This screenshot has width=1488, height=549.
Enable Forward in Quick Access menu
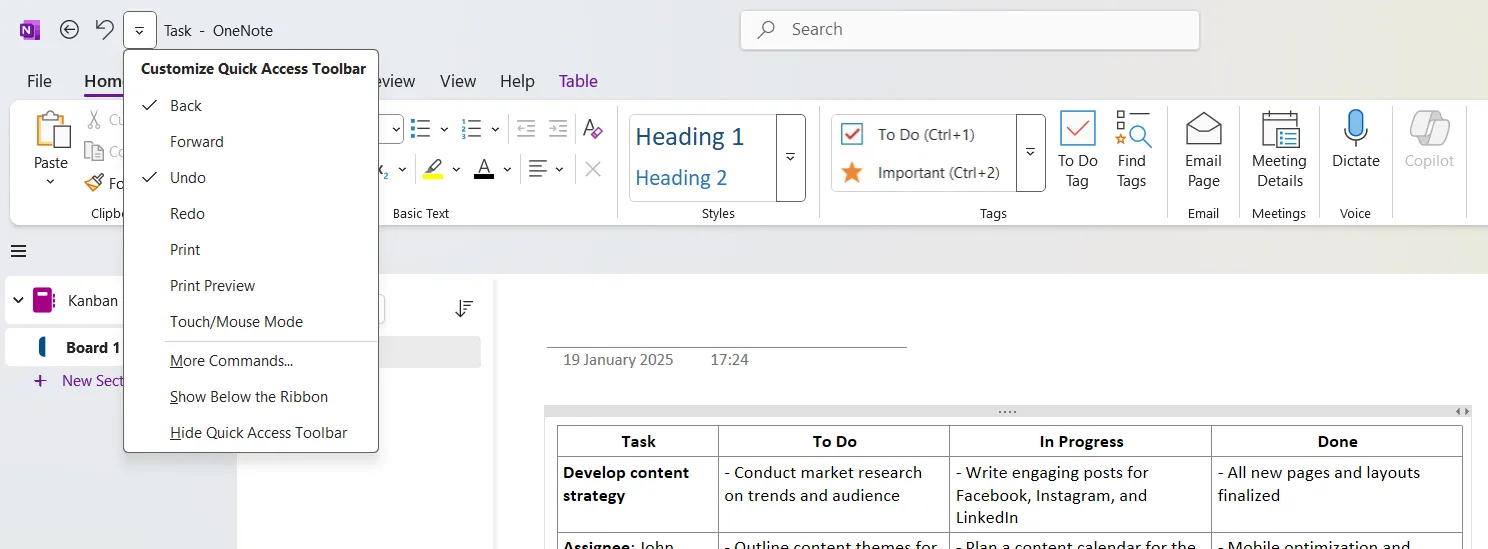(x=251, y=142)
